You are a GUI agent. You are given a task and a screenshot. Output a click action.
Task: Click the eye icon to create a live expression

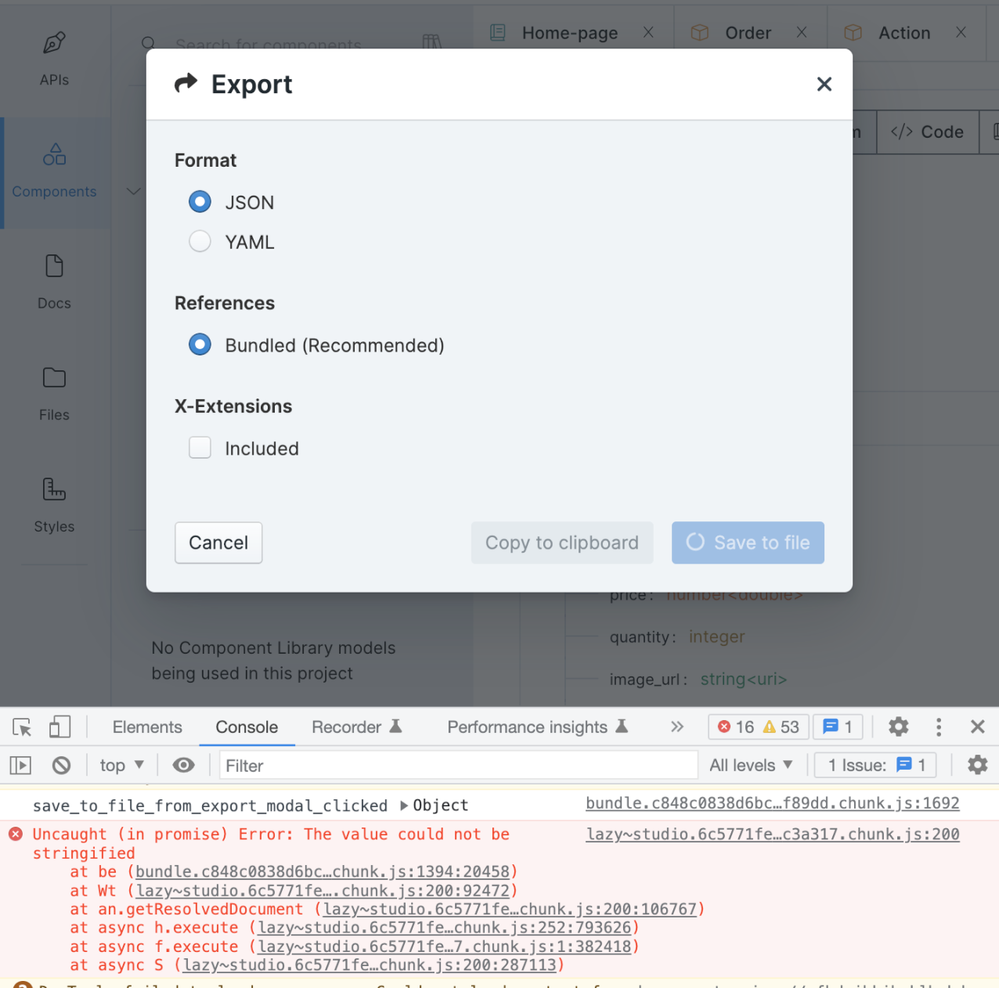(x=183, y=766)
